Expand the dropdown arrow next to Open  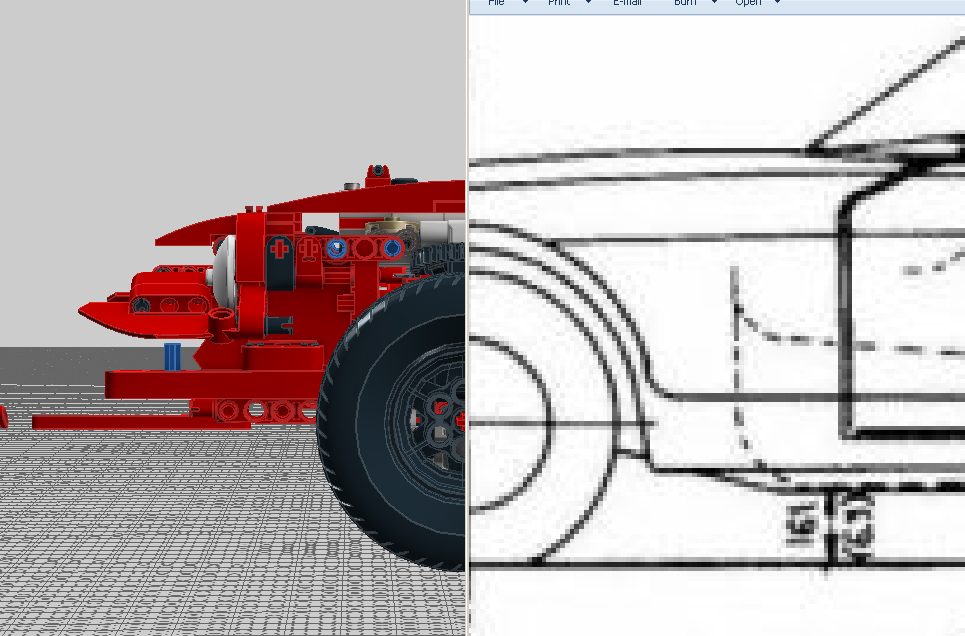click(777, 3)
